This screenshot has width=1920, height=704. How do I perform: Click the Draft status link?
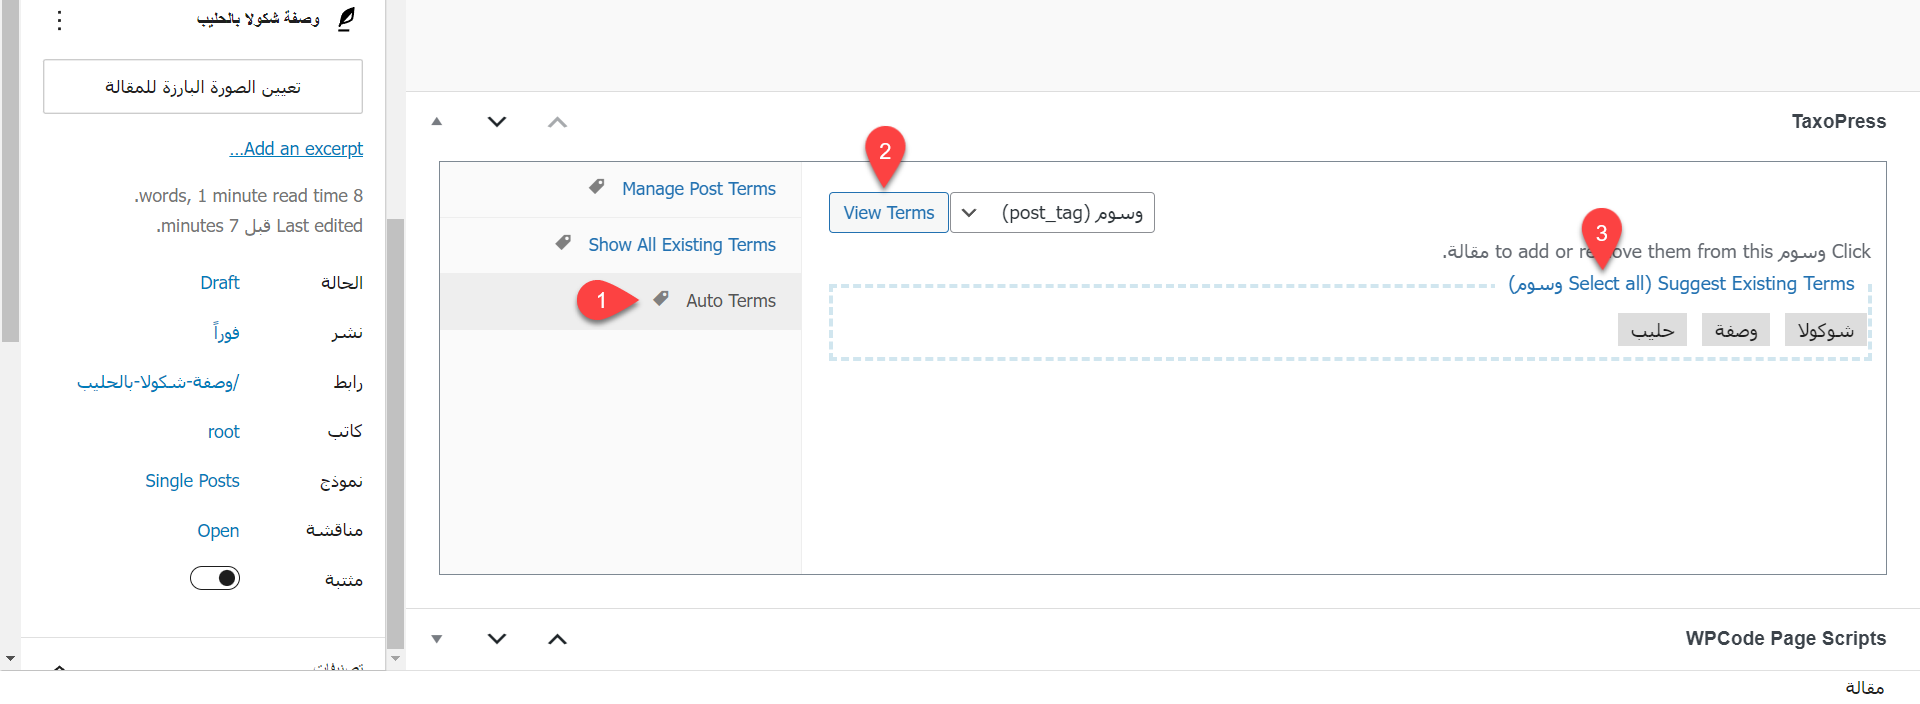pyautogui.click(x=220, y=283)
